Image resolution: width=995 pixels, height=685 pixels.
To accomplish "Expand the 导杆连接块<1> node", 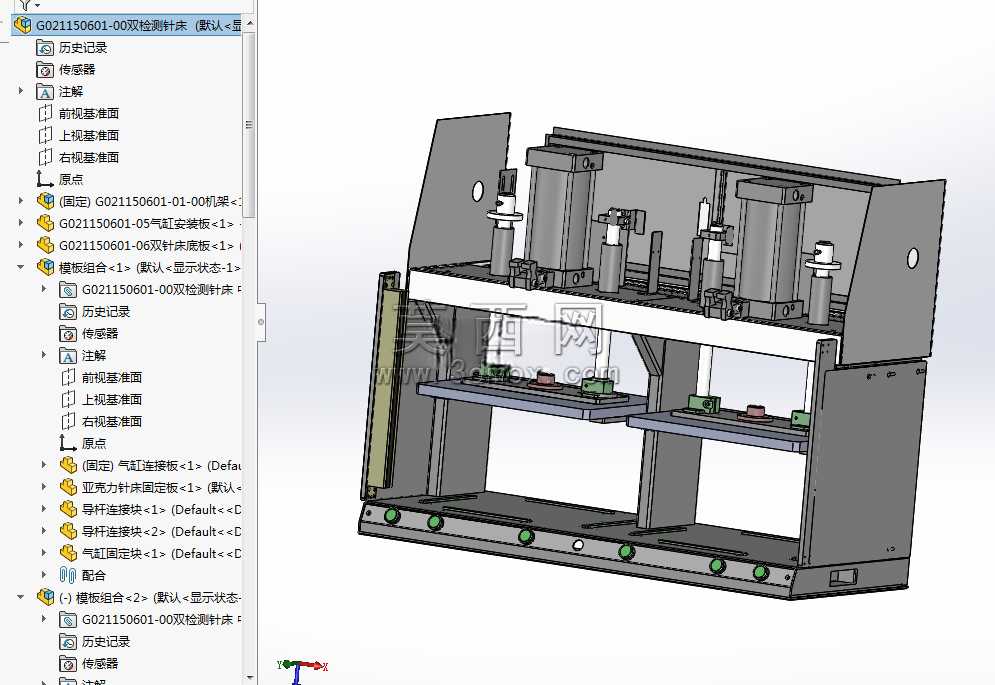I will click(44, 509).
